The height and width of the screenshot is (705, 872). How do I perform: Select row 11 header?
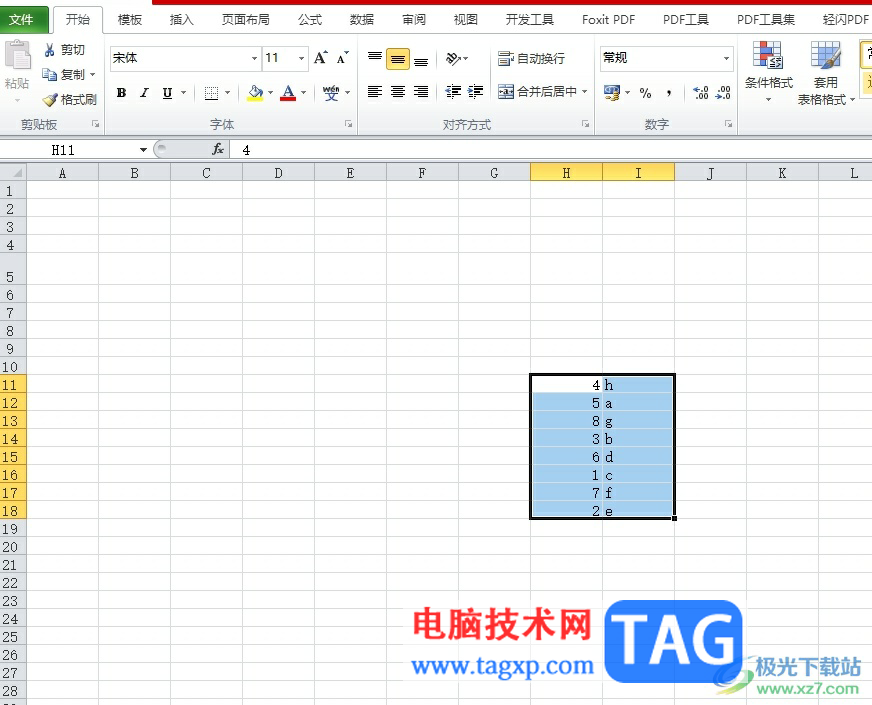point(13,385)
